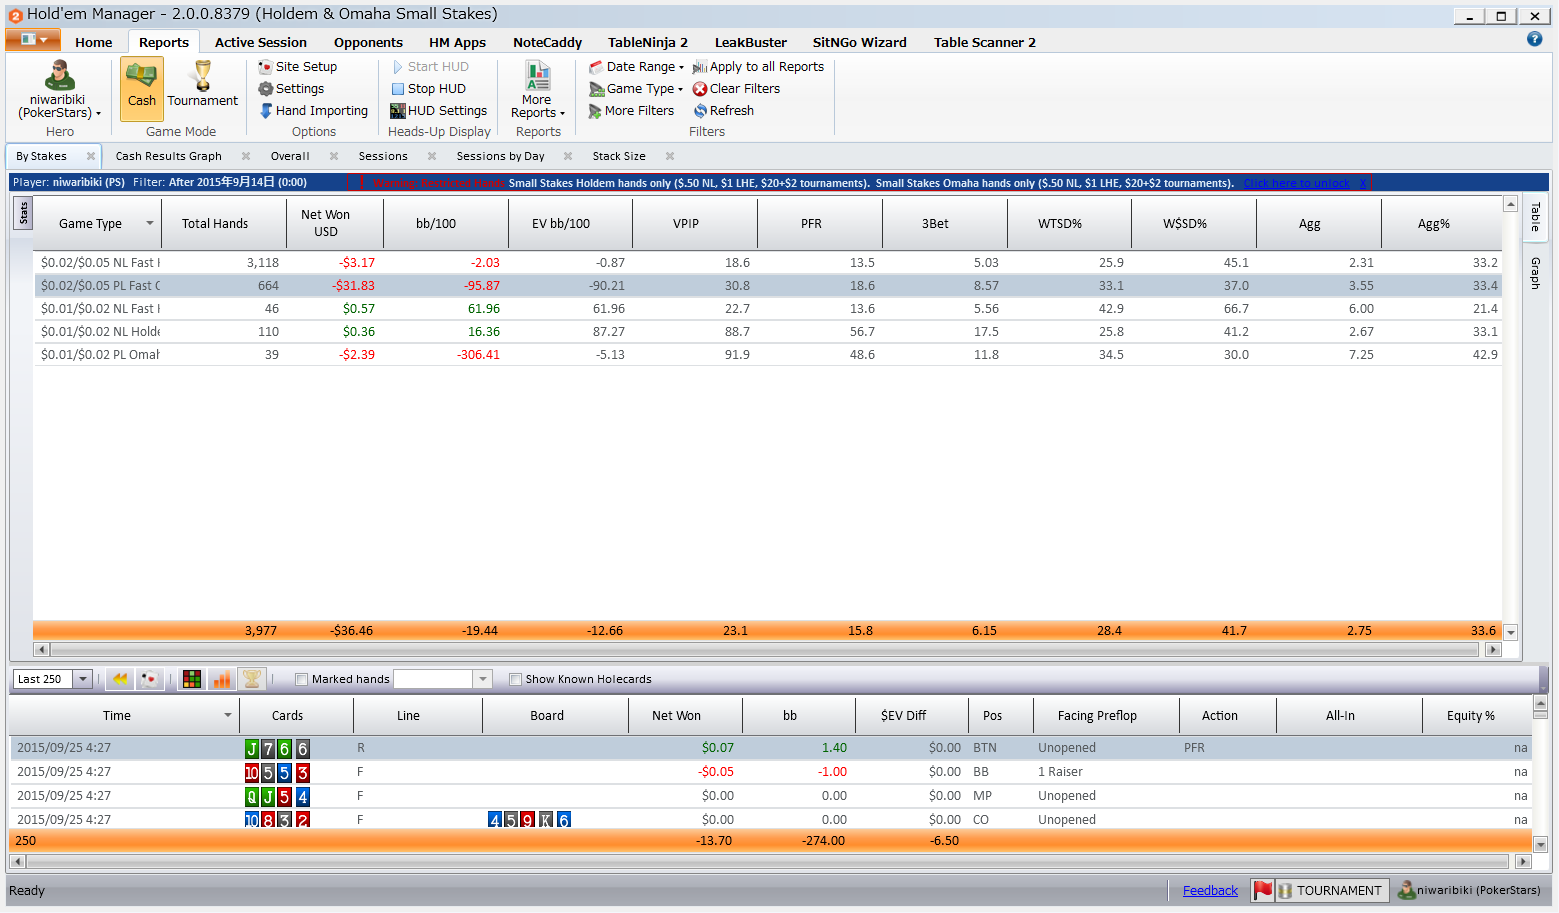The width and height of the screenshot is (1559, 913).
Task: Sort by the bb/100 column header
Action: pyautogui.click(x=436, y=224)
